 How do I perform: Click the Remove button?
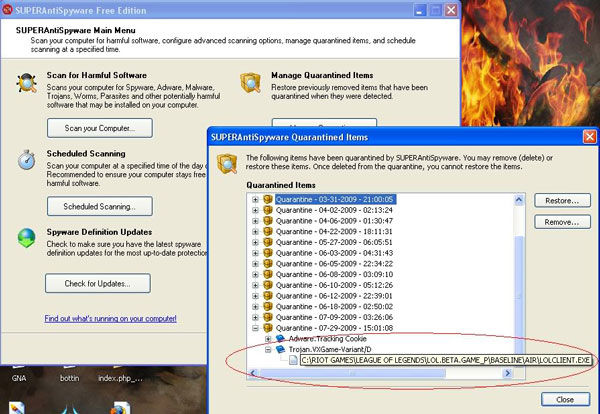(x=562, y=222)
